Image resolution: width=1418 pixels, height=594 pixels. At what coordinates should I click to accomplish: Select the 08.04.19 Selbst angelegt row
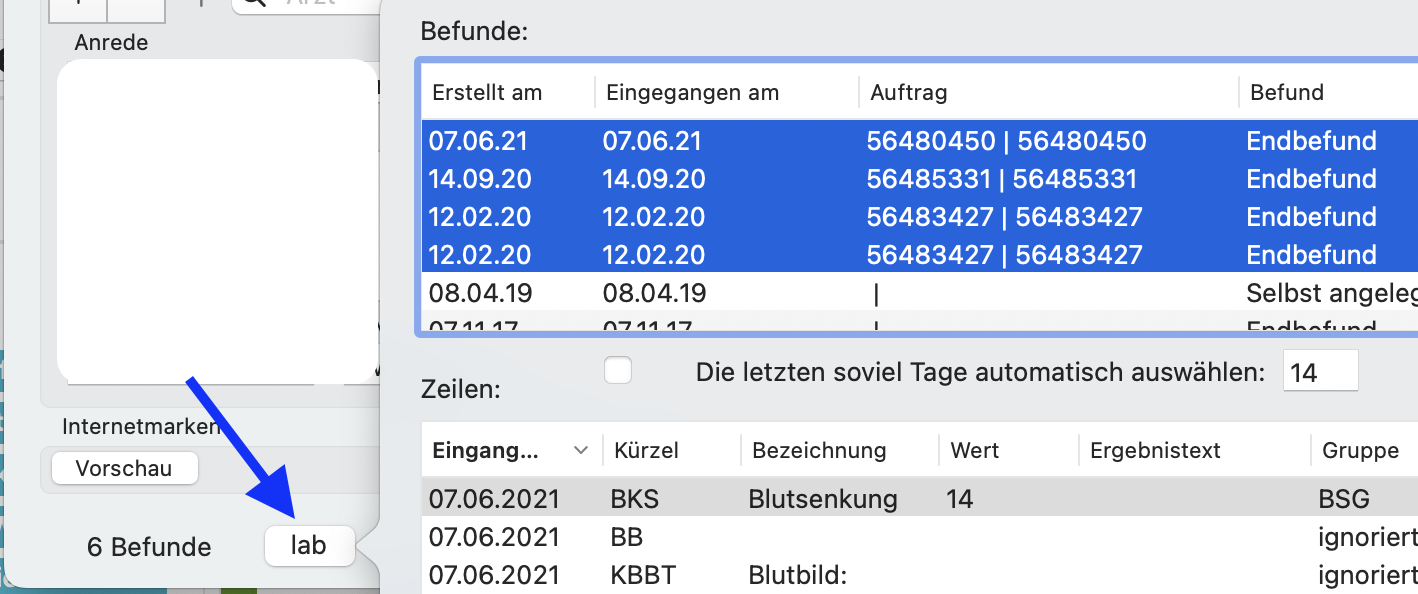click(800, 293)
